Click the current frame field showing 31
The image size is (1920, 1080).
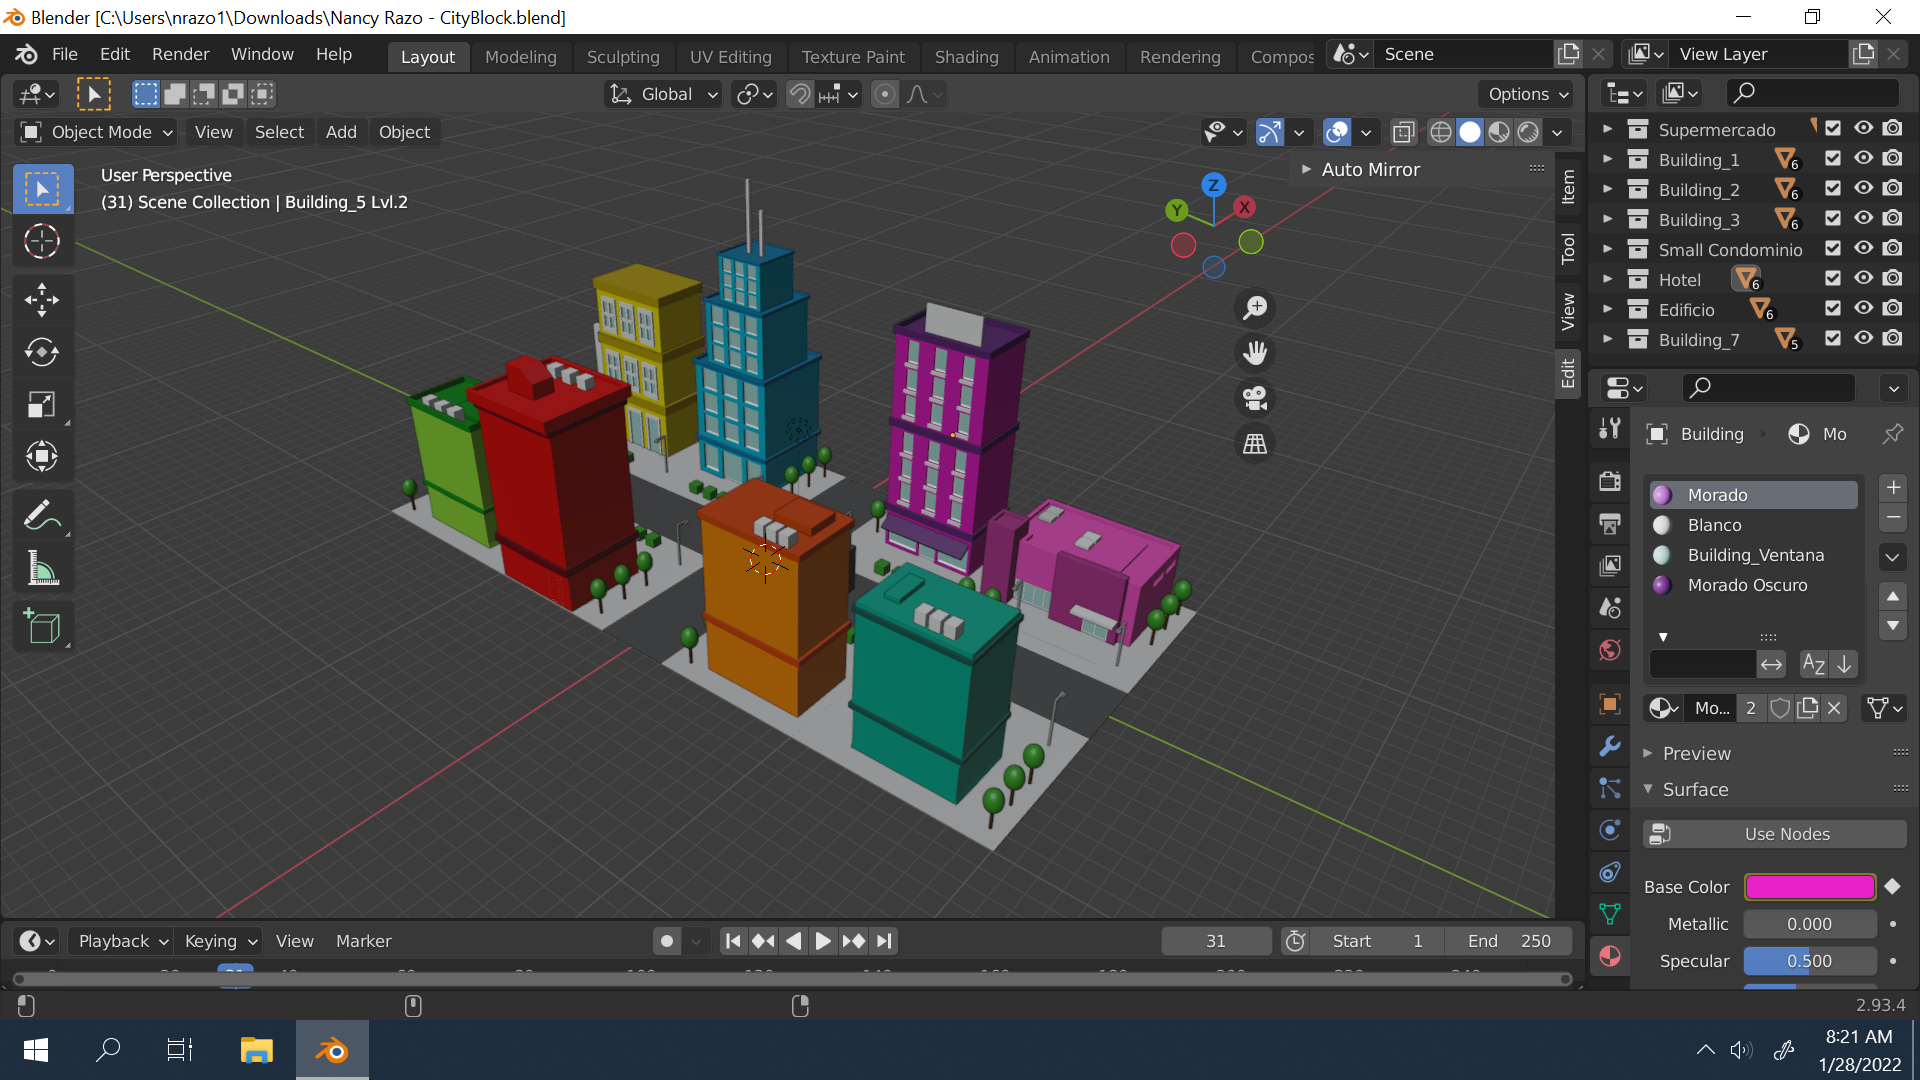(x=1216, y=941)
